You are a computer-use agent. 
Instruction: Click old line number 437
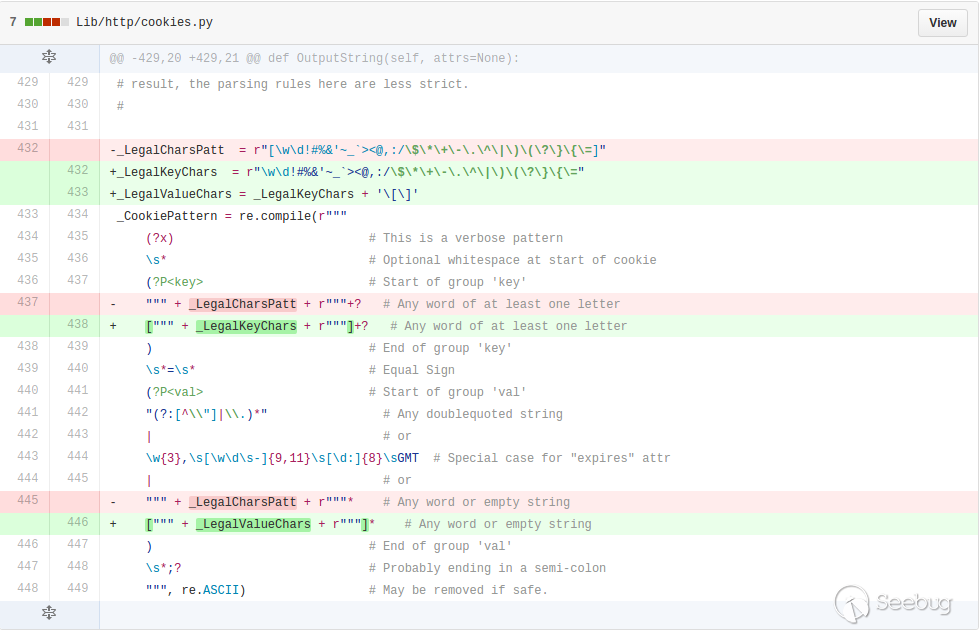(28, 302)
